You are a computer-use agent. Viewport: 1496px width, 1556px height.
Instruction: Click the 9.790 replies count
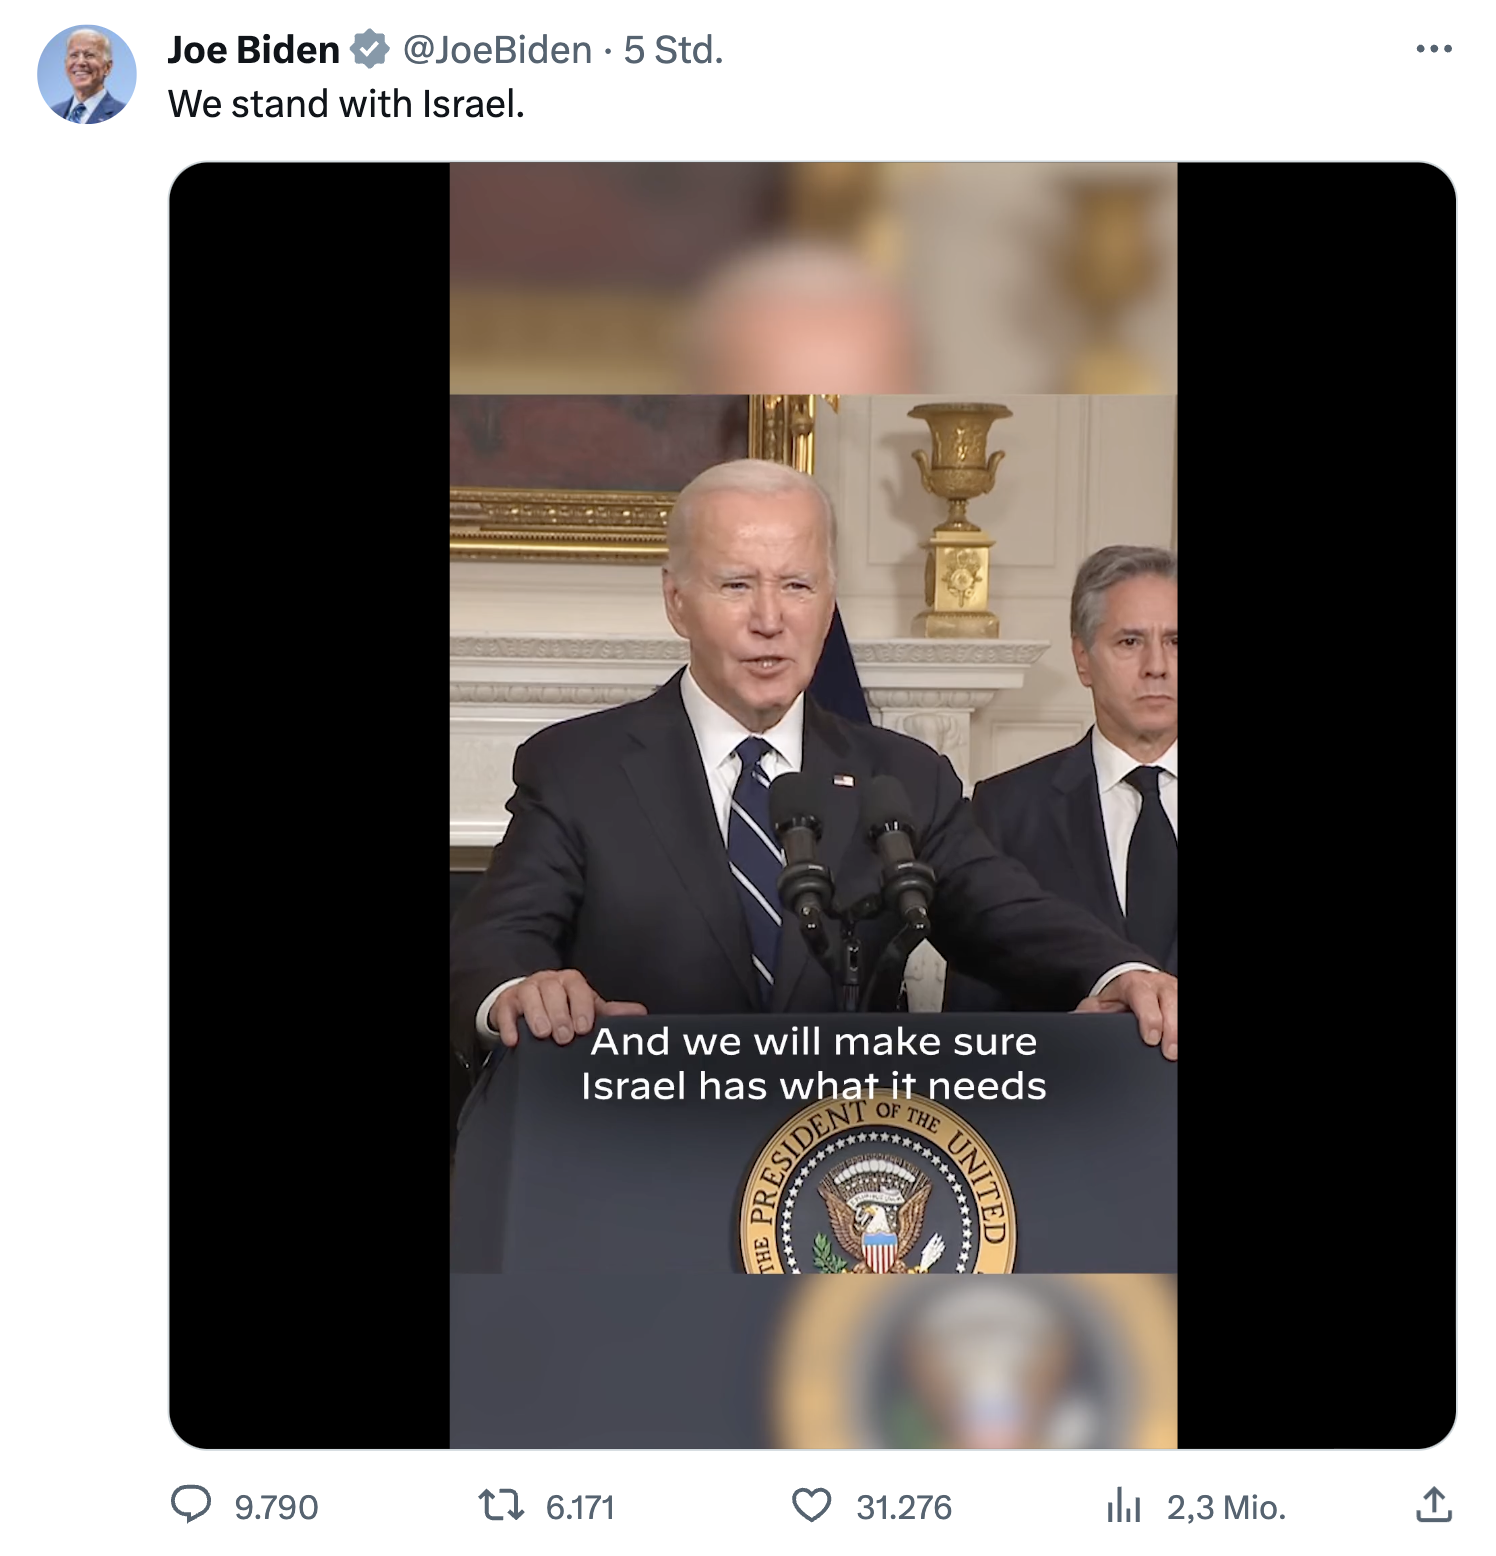(276, 1506)
